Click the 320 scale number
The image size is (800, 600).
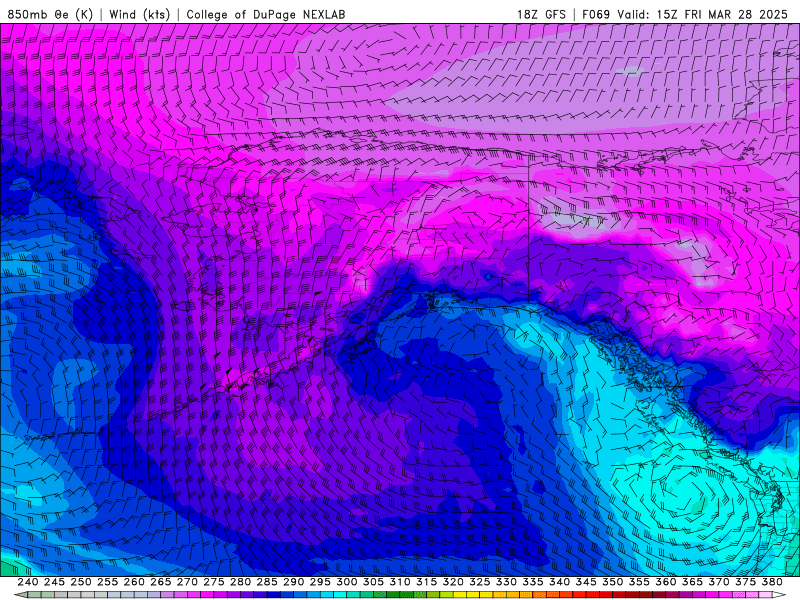(x=453, y=582)
